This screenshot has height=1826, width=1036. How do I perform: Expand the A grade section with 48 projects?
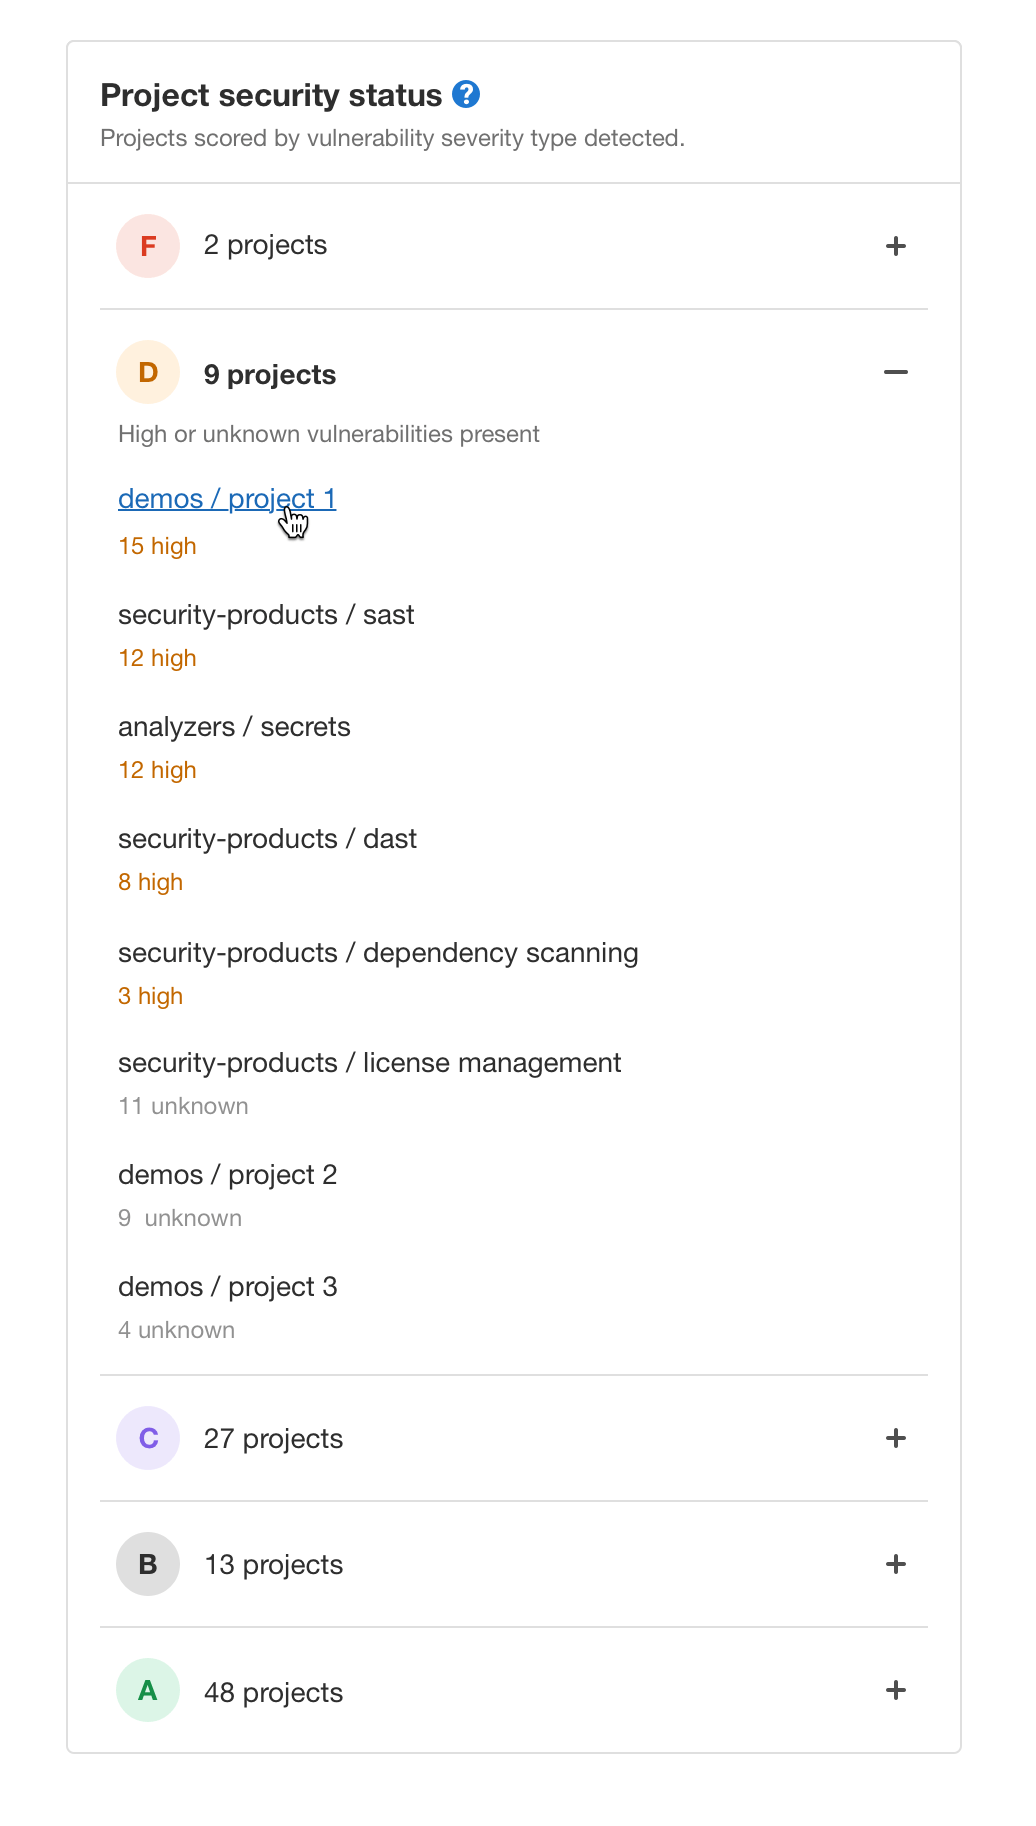click(x=896, y=1690)
